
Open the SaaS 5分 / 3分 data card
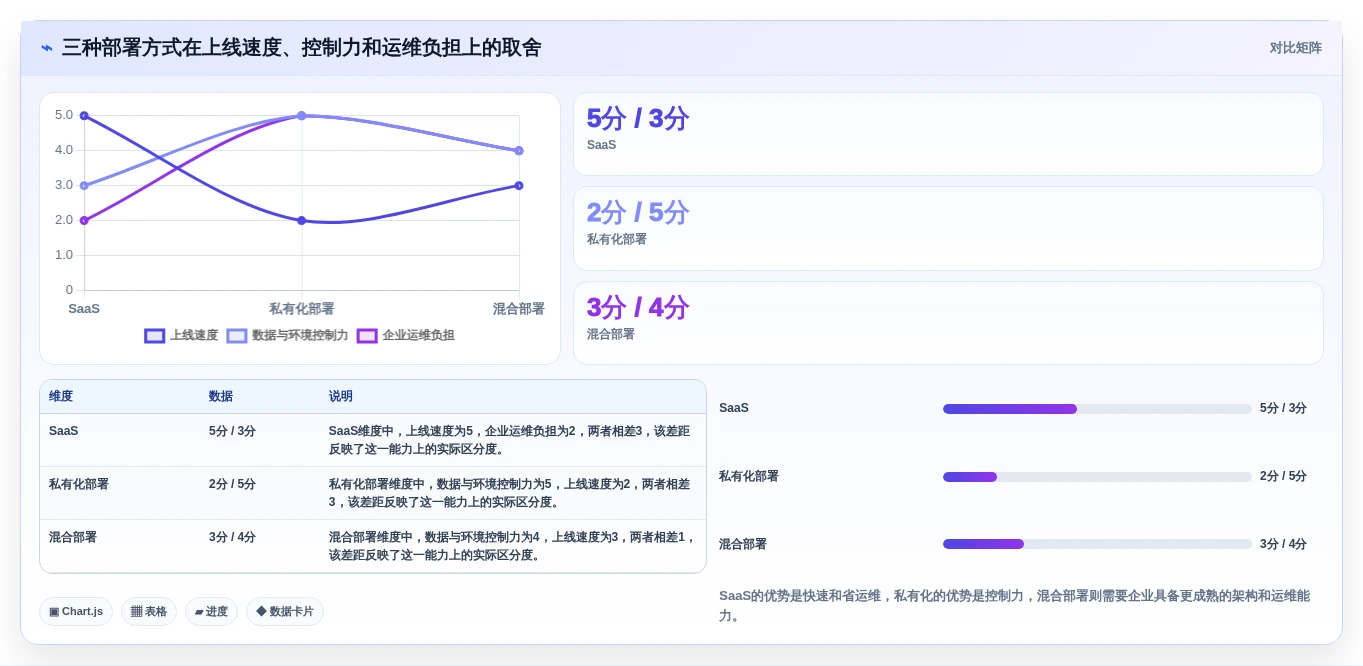(948, 134)
